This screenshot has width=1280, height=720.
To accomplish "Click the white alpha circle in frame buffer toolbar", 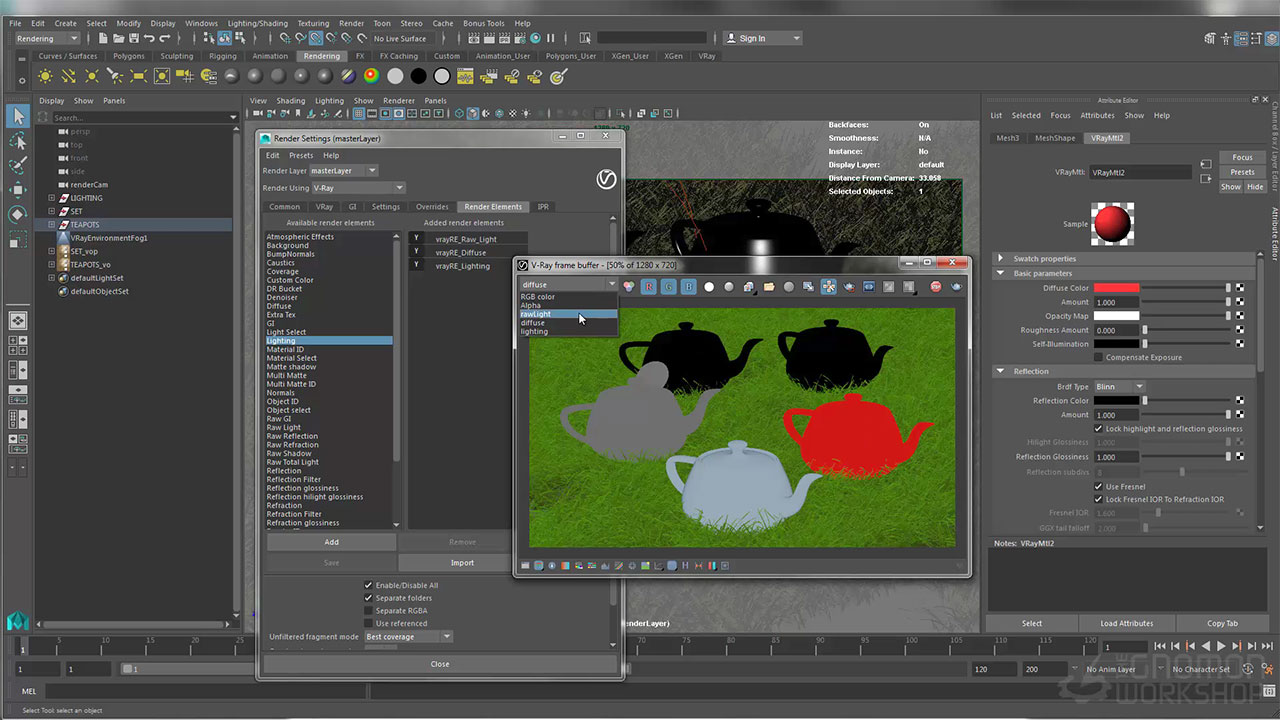I will (709, 287).
